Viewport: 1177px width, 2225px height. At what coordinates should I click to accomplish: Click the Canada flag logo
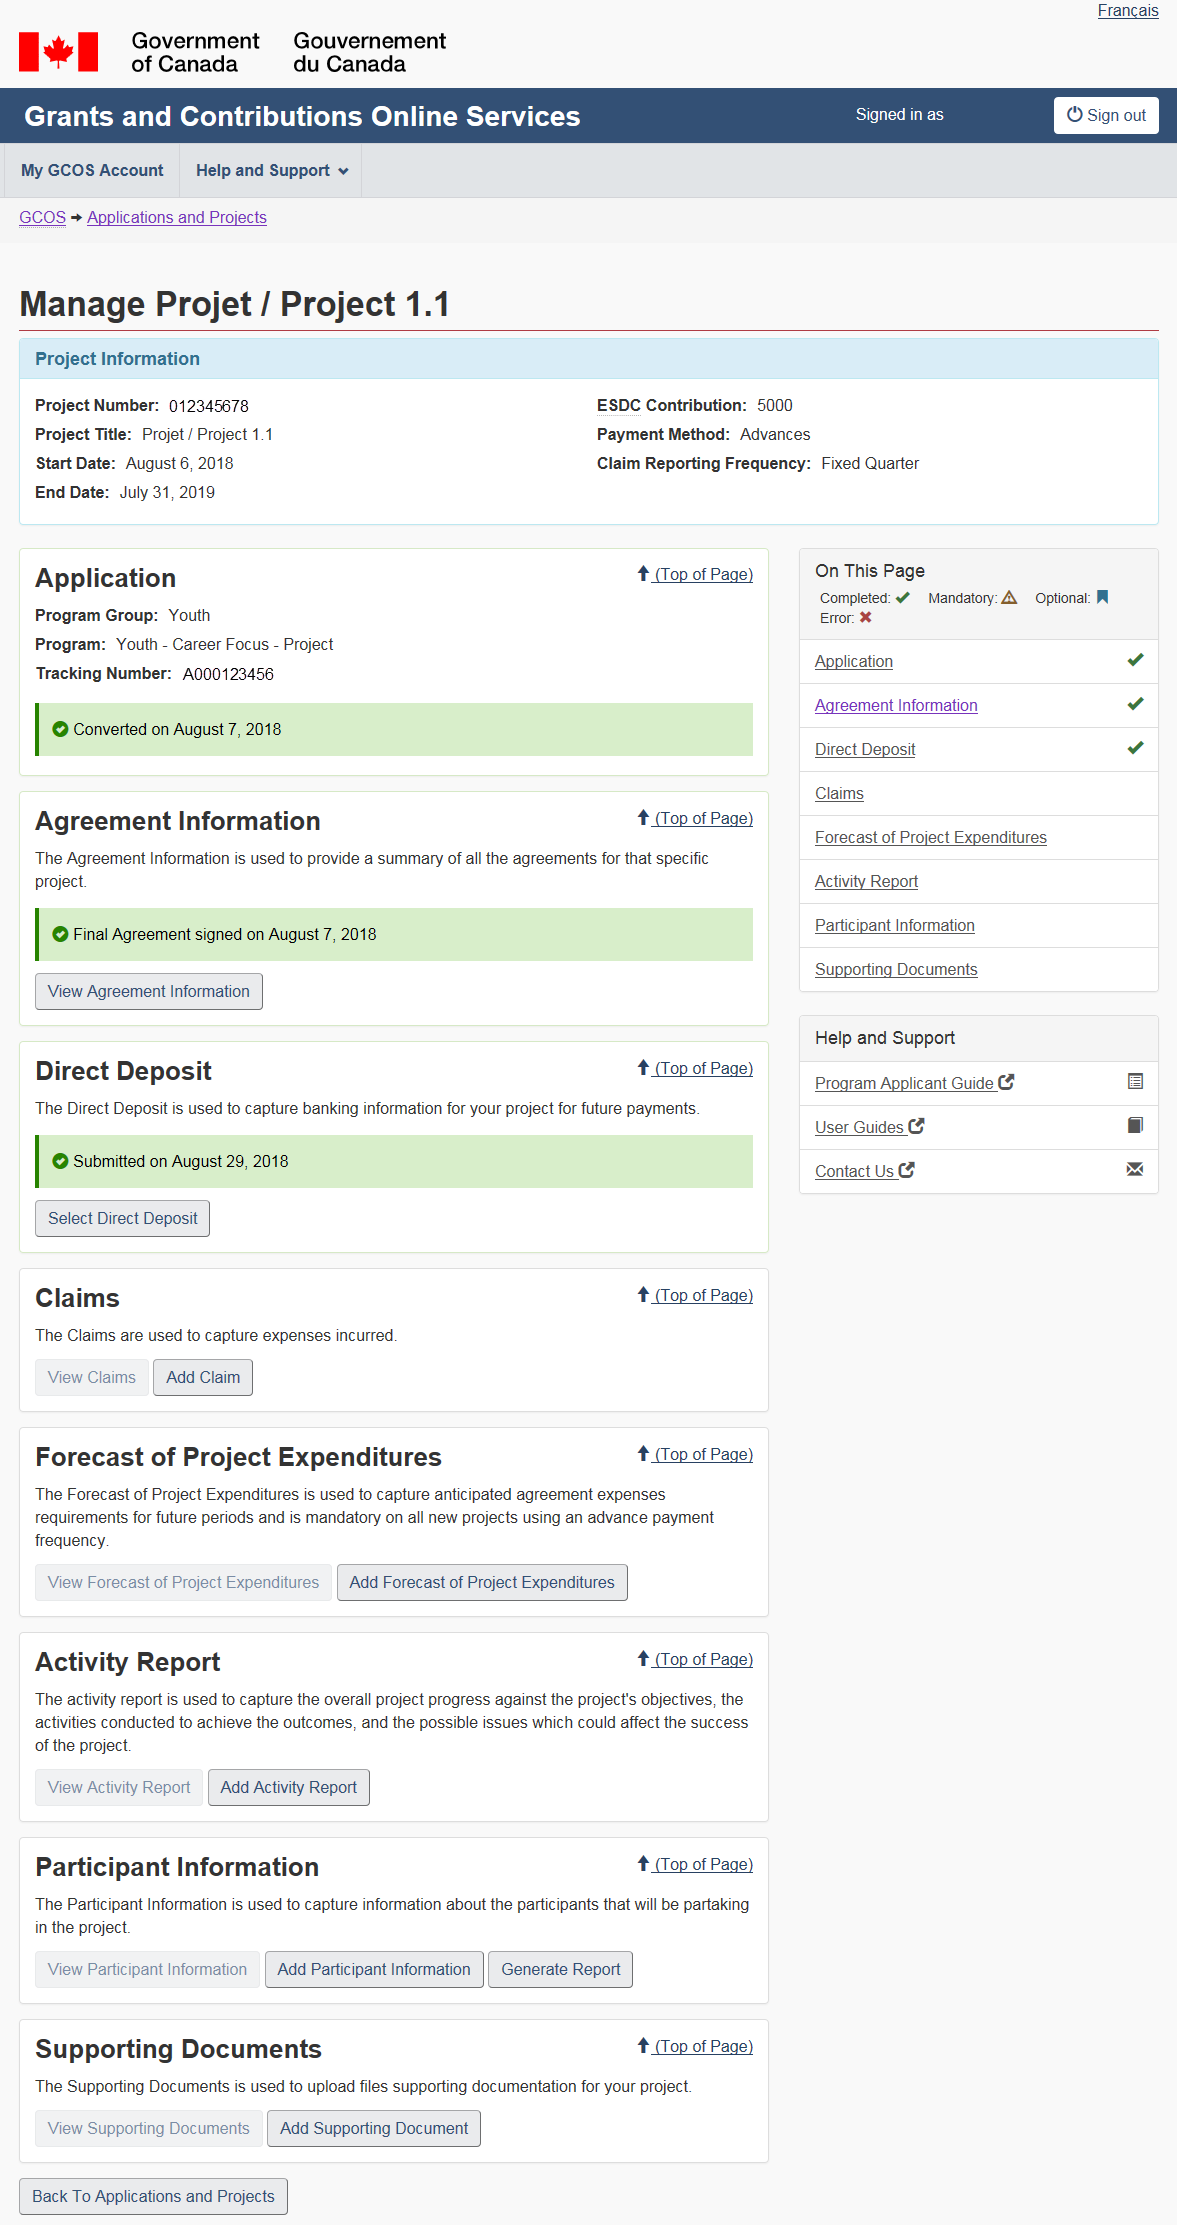coord(58,52)
